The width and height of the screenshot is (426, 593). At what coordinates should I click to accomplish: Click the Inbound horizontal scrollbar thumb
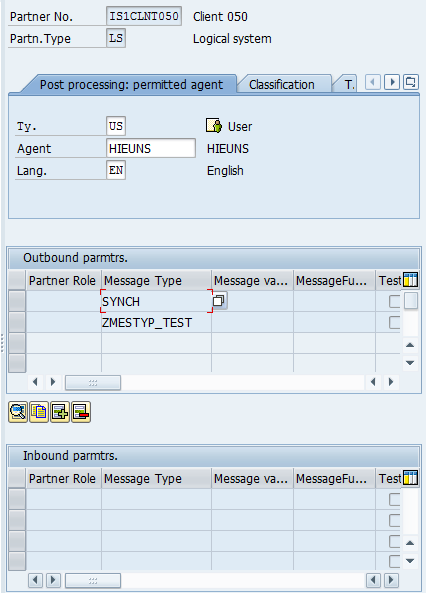[93, 580]
